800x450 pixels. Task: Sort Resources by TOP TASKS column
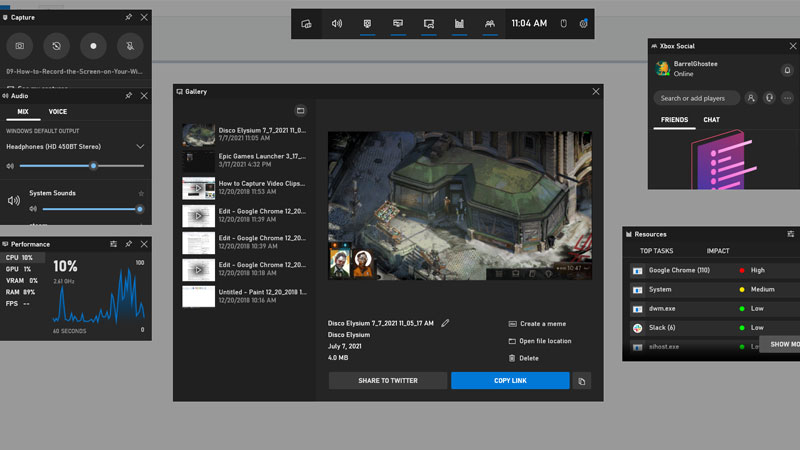click(x=656, y=251)
